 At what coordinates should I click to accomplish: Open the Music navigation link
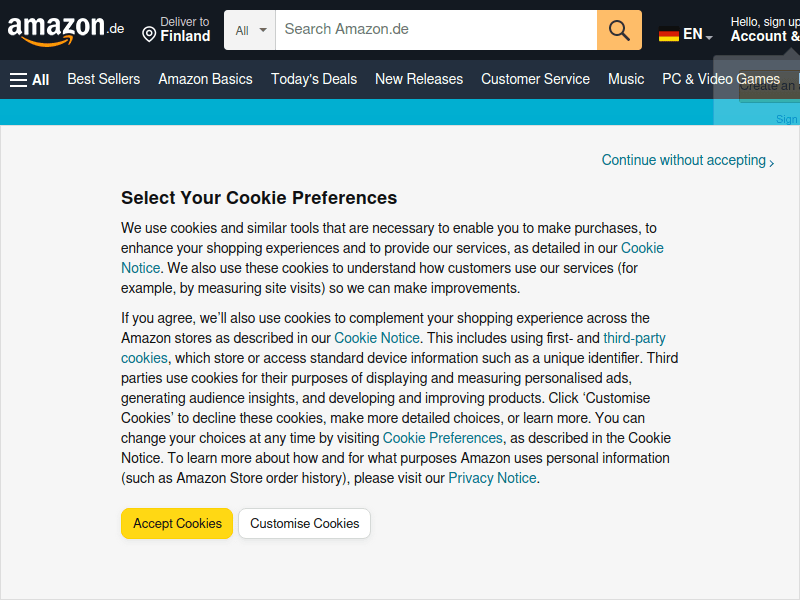click(x=626, y=79)
